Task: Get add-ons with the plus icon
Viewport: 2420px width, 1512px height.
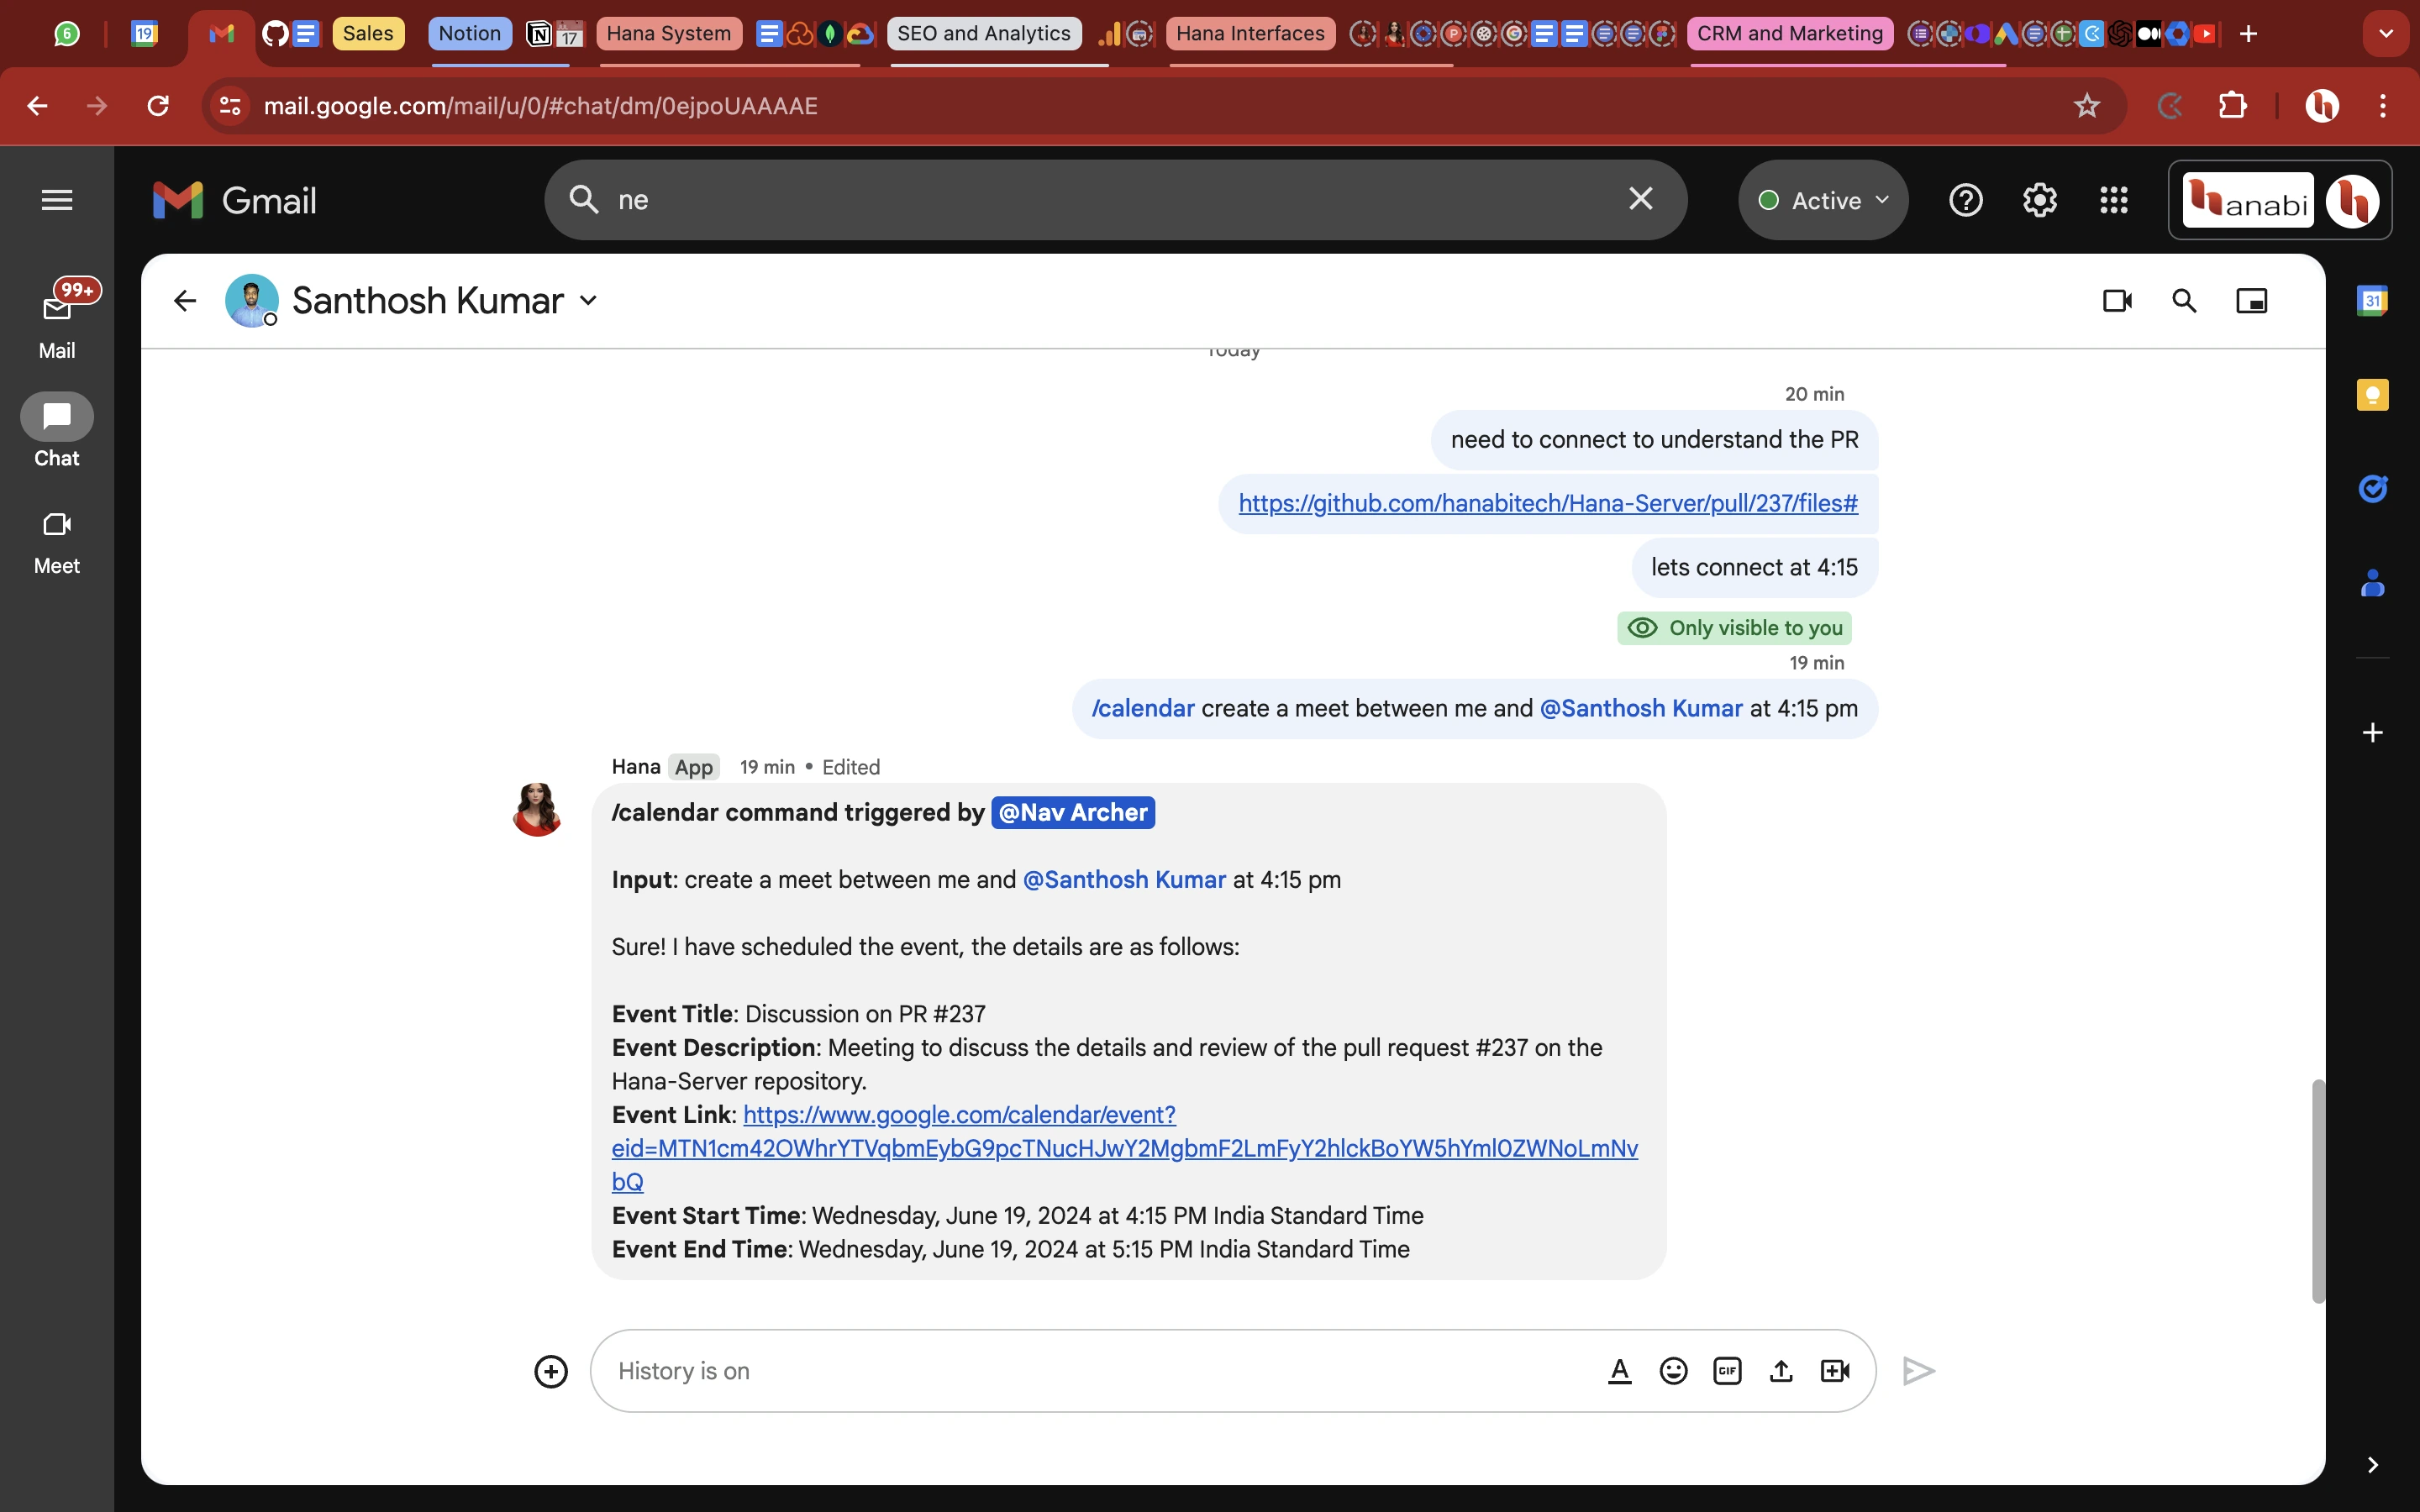Action: point(2372,733)
